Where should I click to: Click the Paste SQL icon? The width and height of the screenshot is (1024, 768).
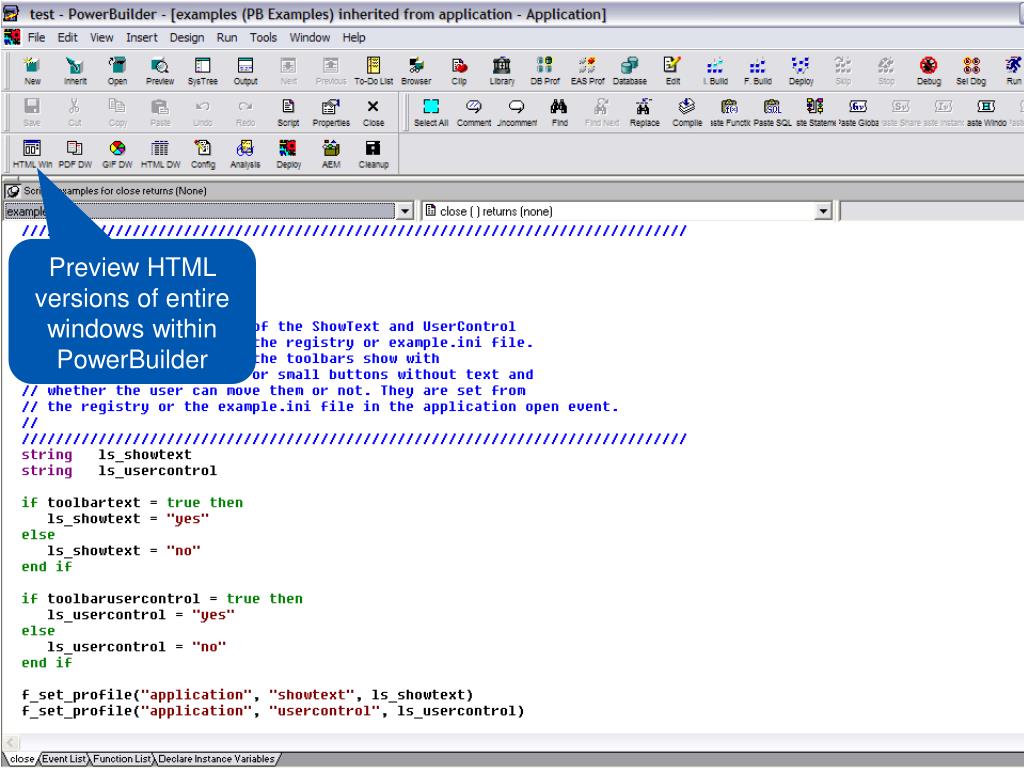[773, 112]
